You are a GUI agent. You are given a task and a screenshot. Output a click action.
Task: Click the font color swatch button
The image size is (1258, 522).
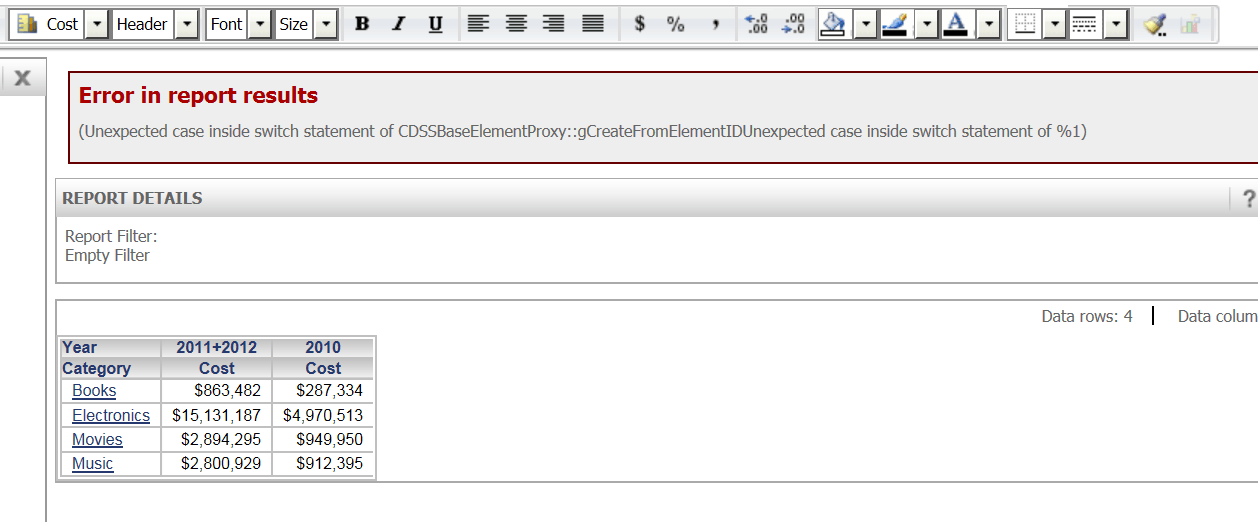pyautogui.click(x=956, y=24)
